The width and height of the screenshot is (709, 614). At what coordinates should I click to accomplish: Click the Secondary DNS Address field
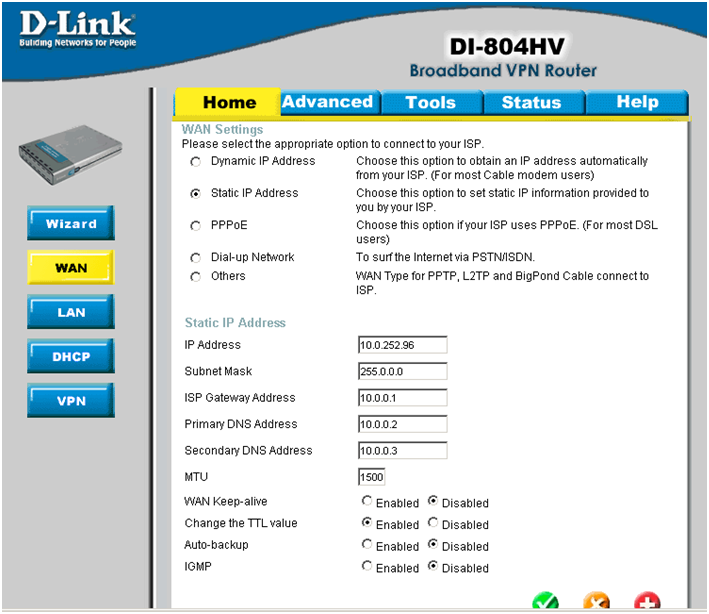tap(402, 450)
